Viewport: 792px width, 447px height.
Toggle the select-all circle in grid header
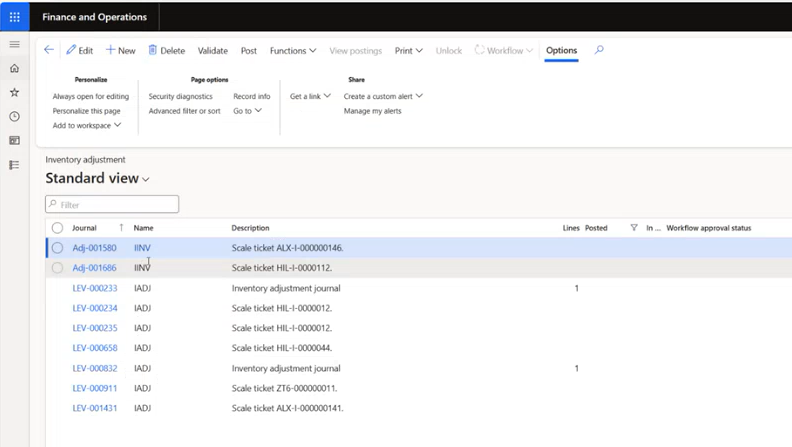(57, 228)
